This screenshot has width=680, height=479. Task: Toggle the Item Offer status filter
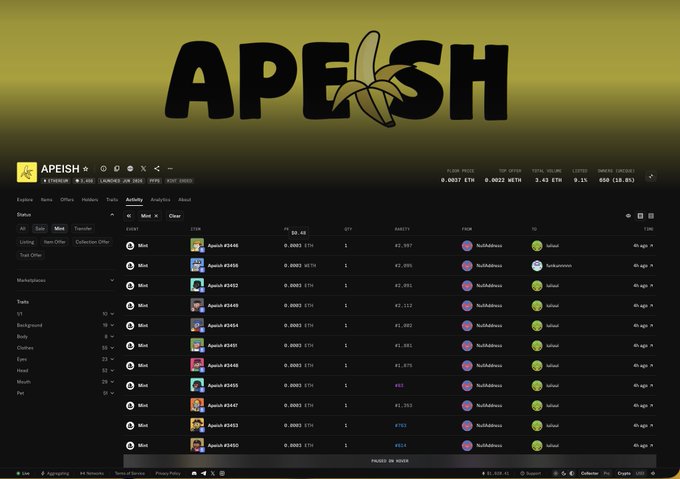[55, 242]
